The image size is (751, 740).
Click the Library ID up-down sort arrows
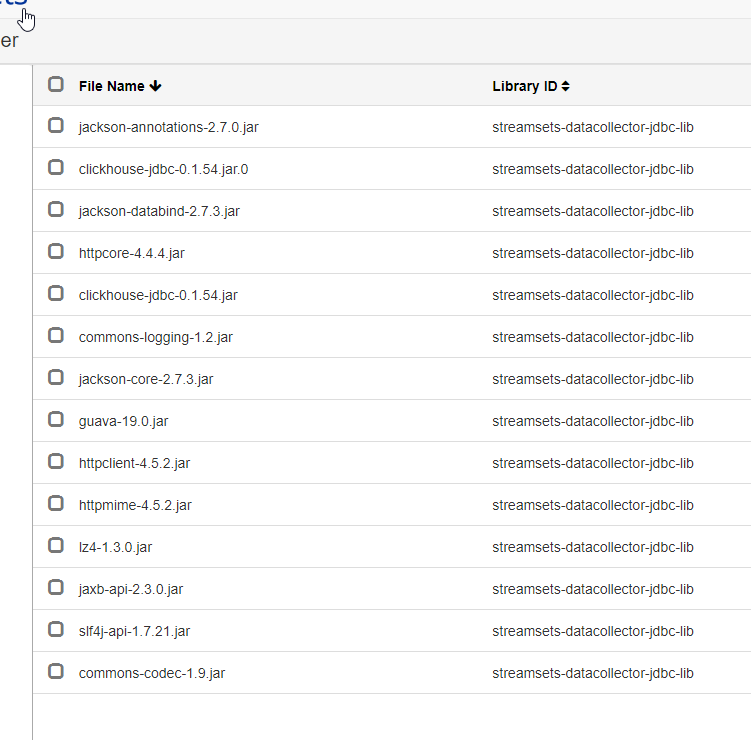tap(565, 86)
